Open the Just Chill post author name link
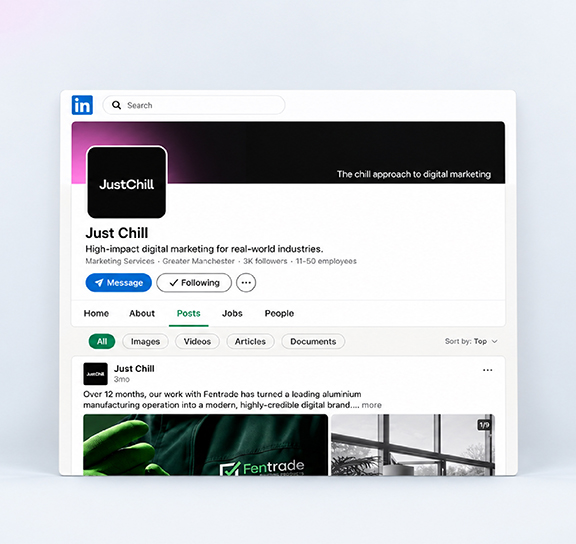This screenshot has width=576, height=544. [134, 368]
